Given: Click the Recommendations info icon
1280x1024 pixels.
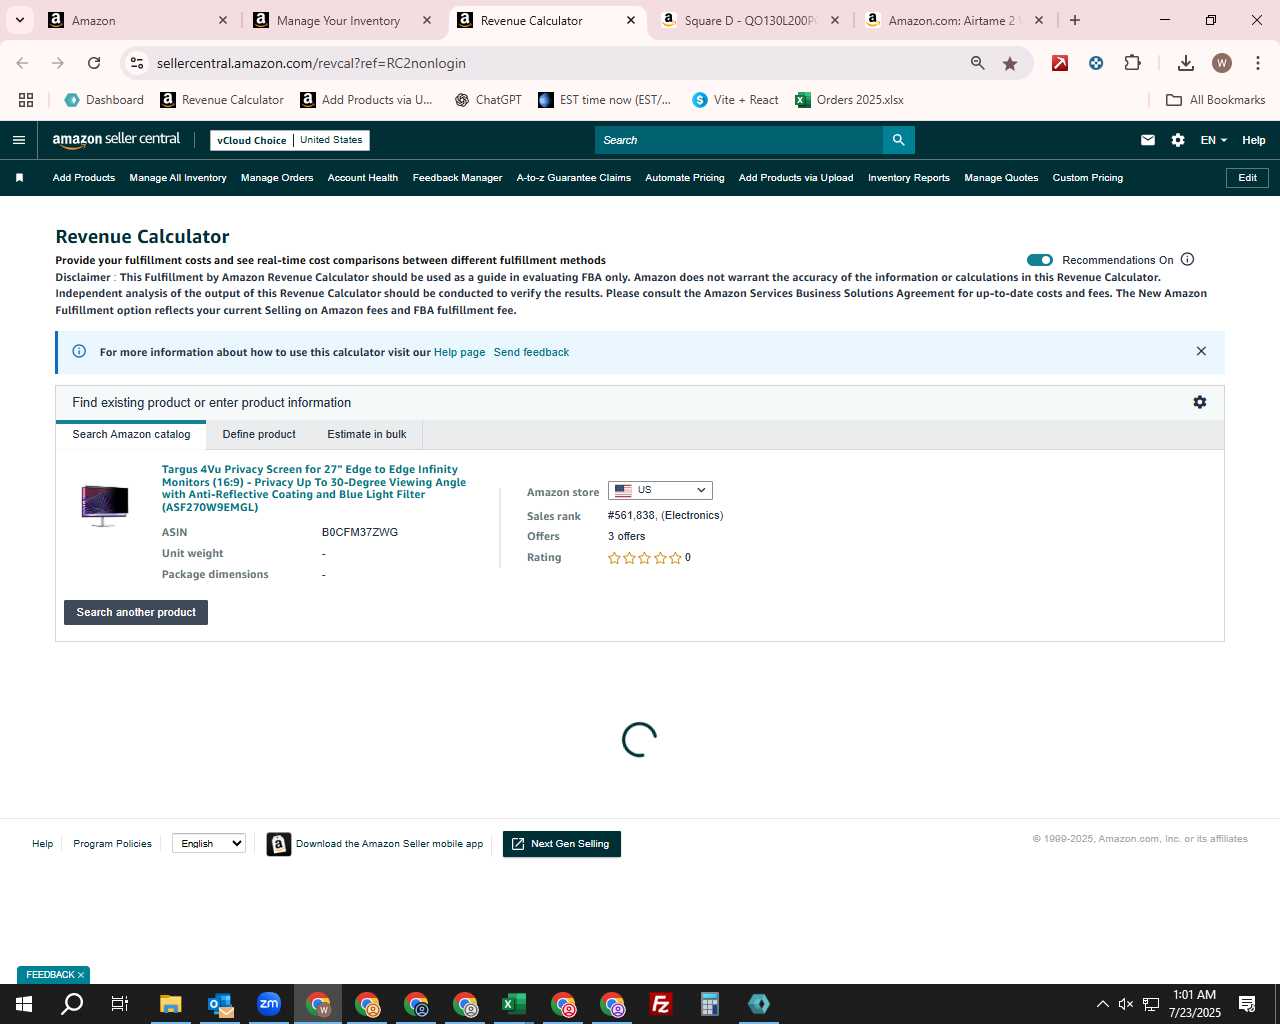Looking at the screenshot, I should [1188, 259].
